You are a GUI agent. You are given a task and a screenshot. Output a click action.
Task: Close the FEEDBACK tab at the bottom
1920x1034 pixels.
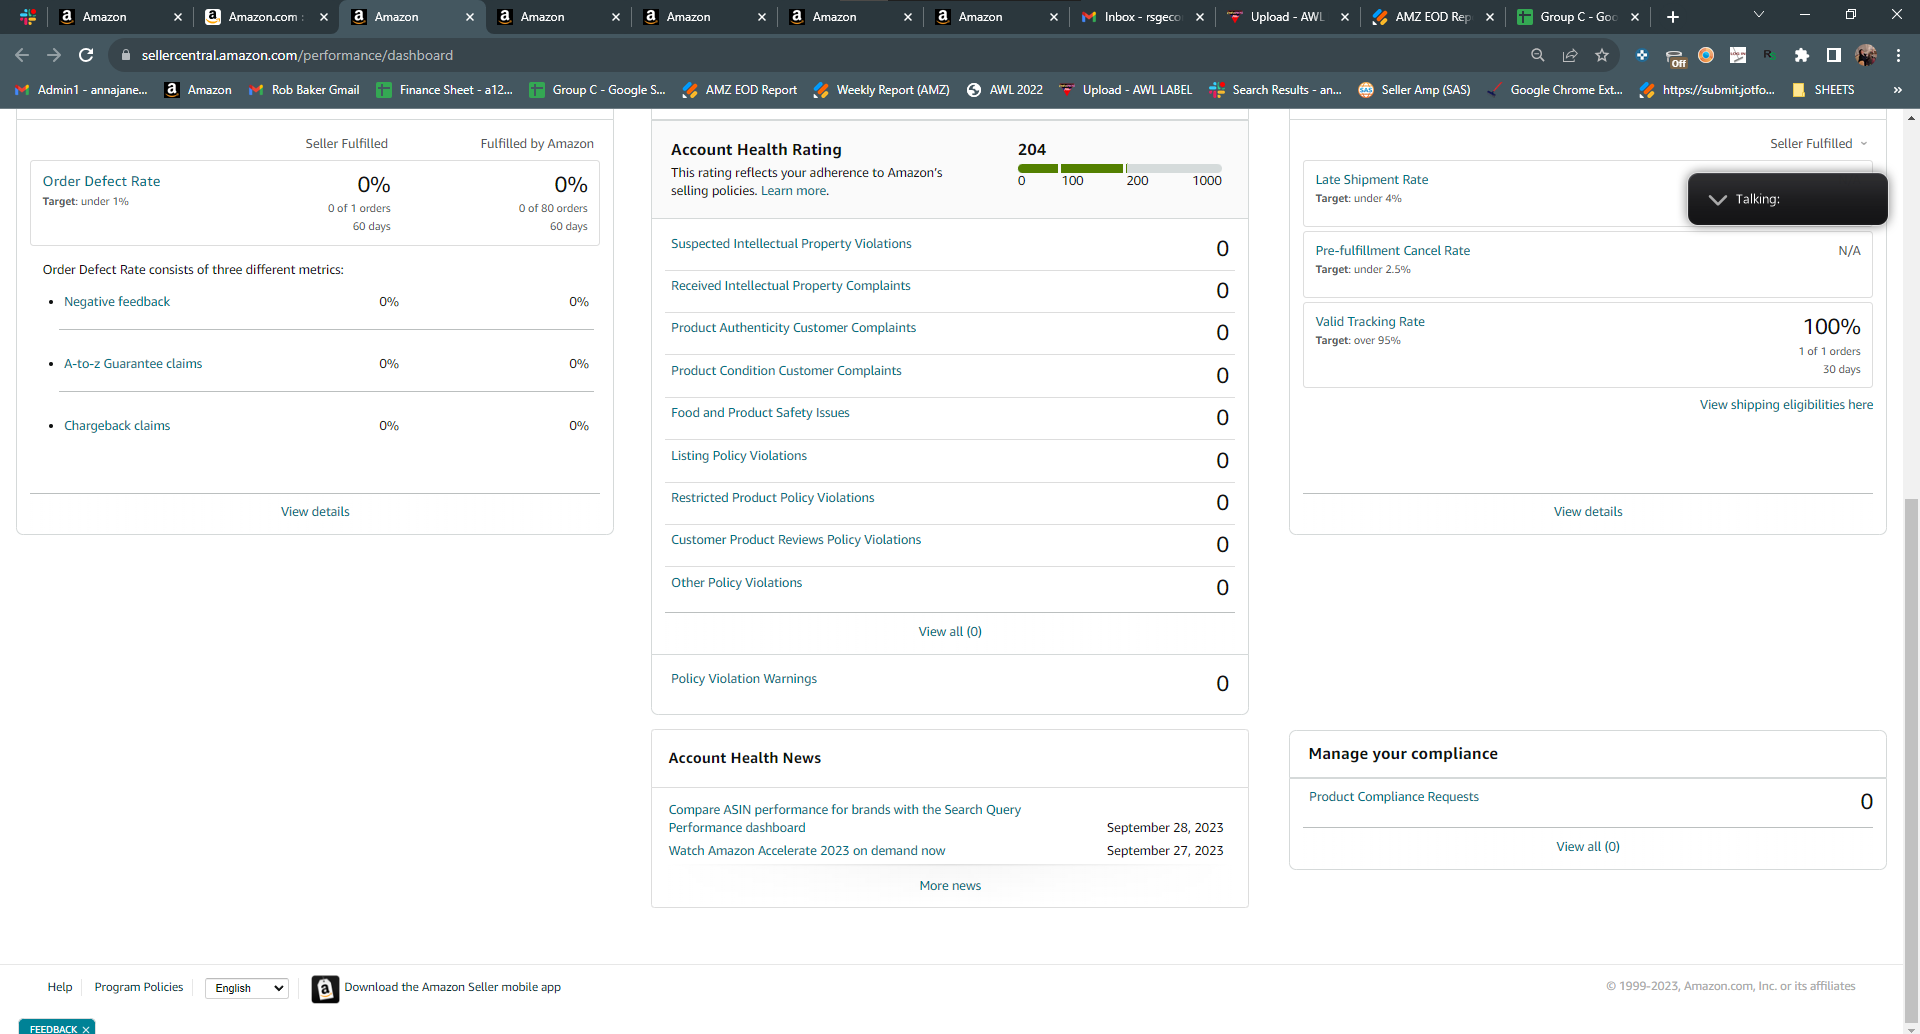[x=86, y=1029]
